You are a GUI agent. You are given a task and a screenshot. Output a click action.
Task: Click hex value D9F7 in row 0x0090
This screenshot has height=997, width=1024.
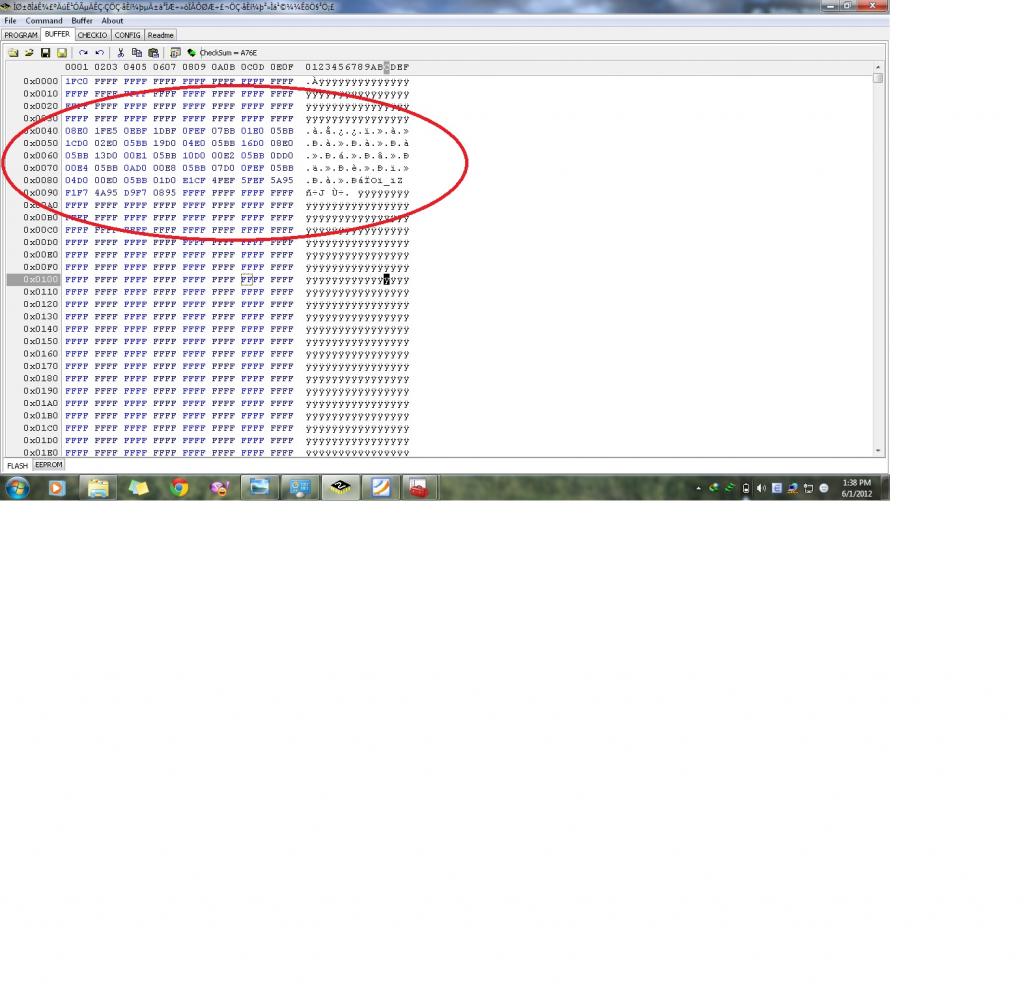(135, 193)
